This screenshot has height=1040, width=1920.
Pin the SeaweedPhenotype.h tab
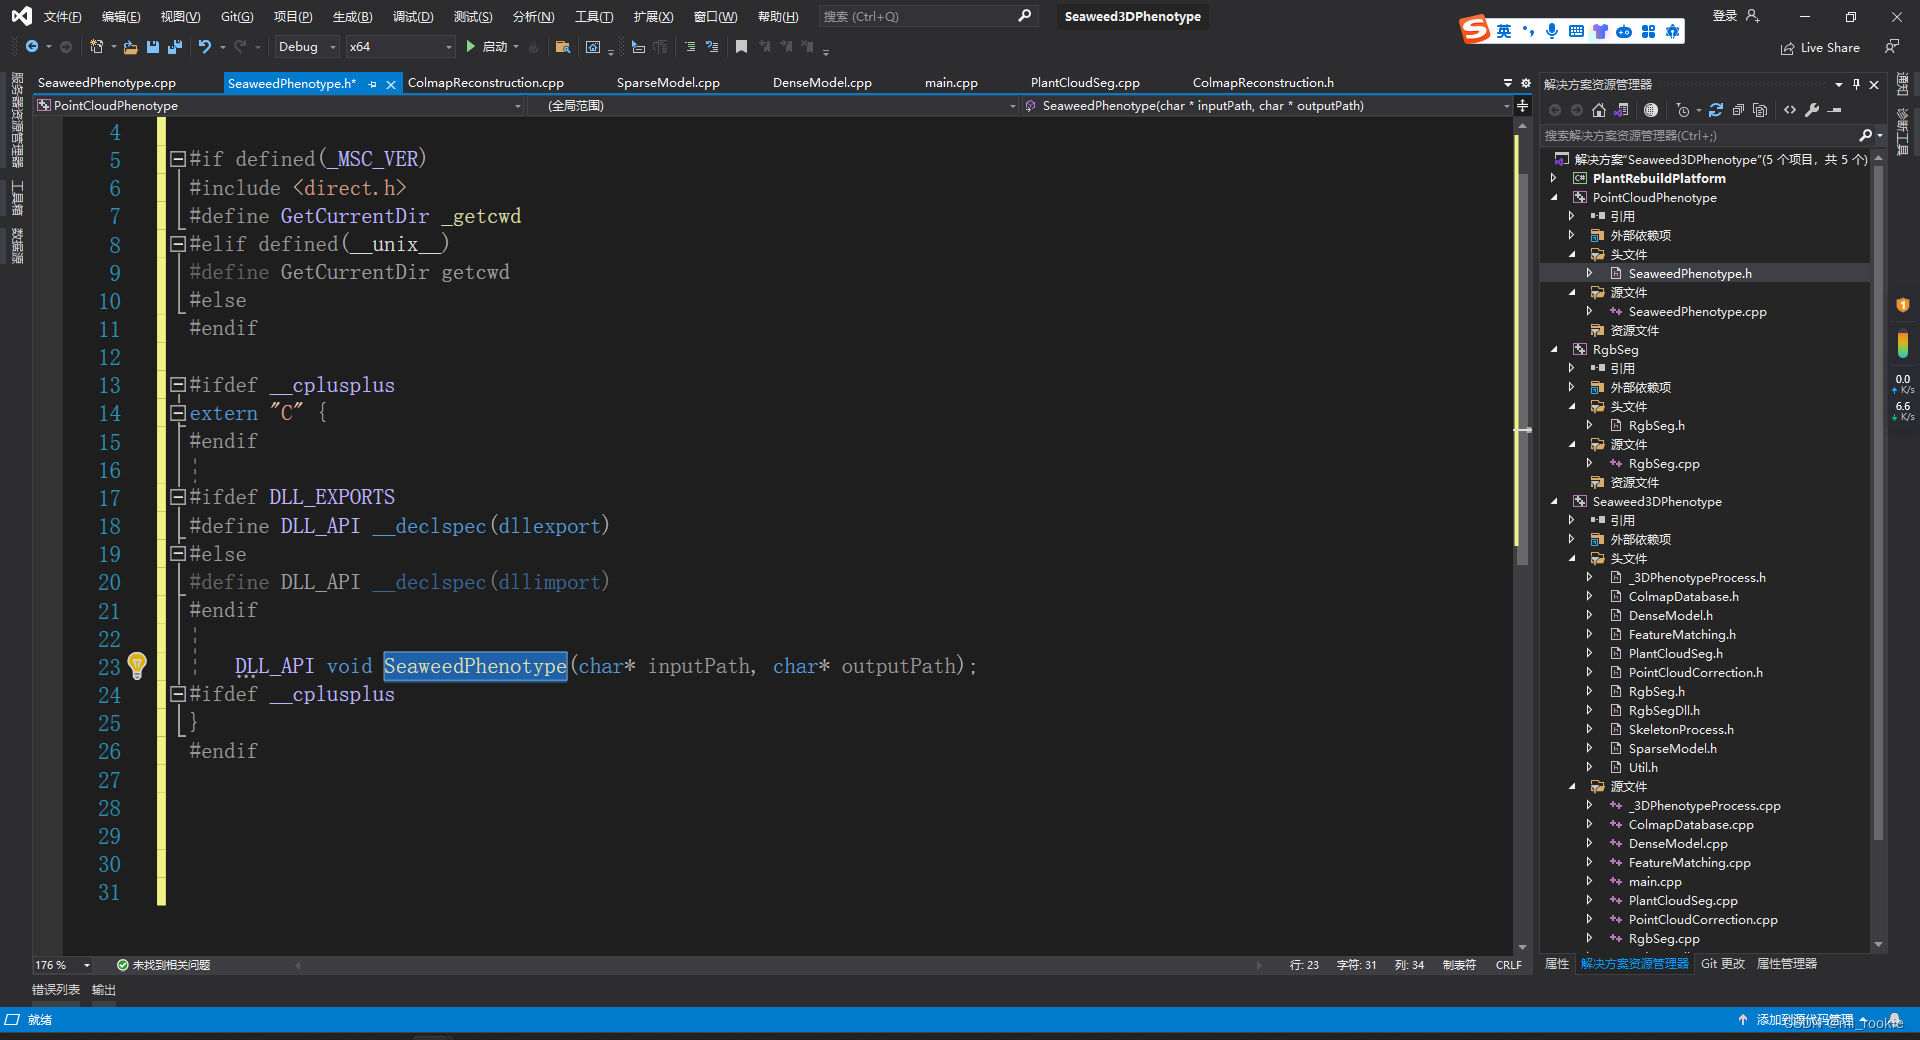point(373,84)
